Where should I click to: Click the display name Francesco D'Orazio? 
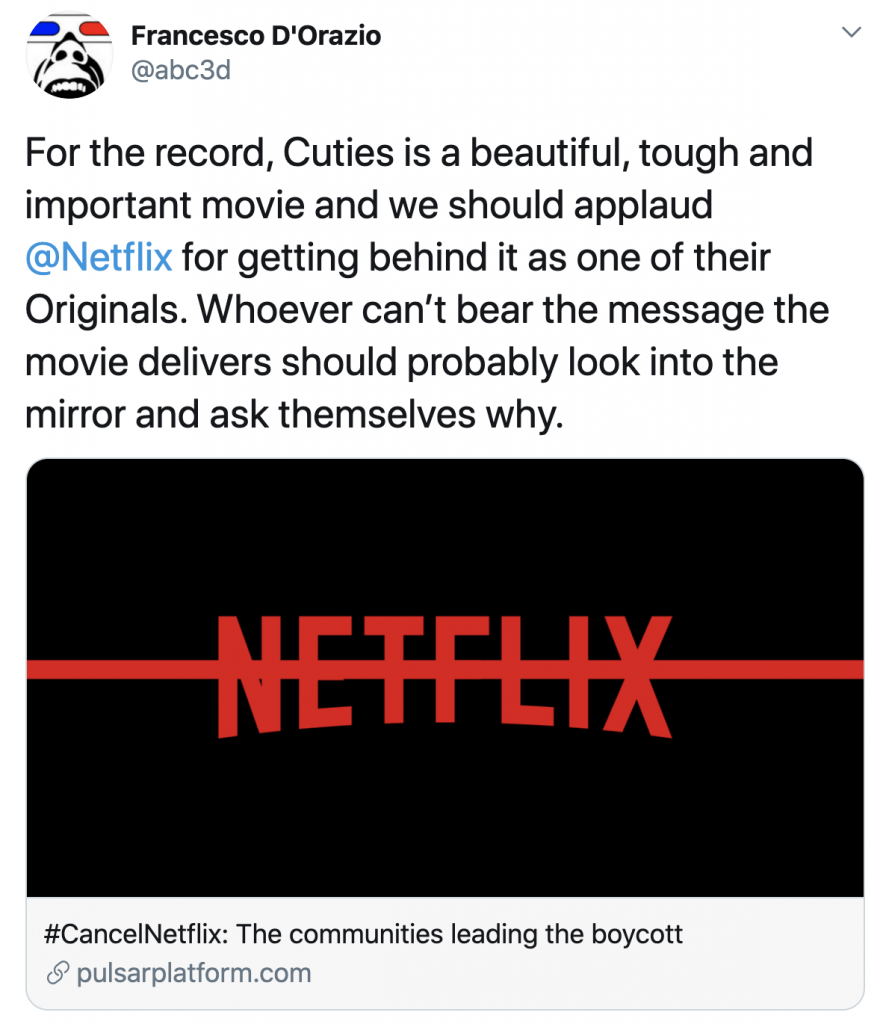point(255,36)
